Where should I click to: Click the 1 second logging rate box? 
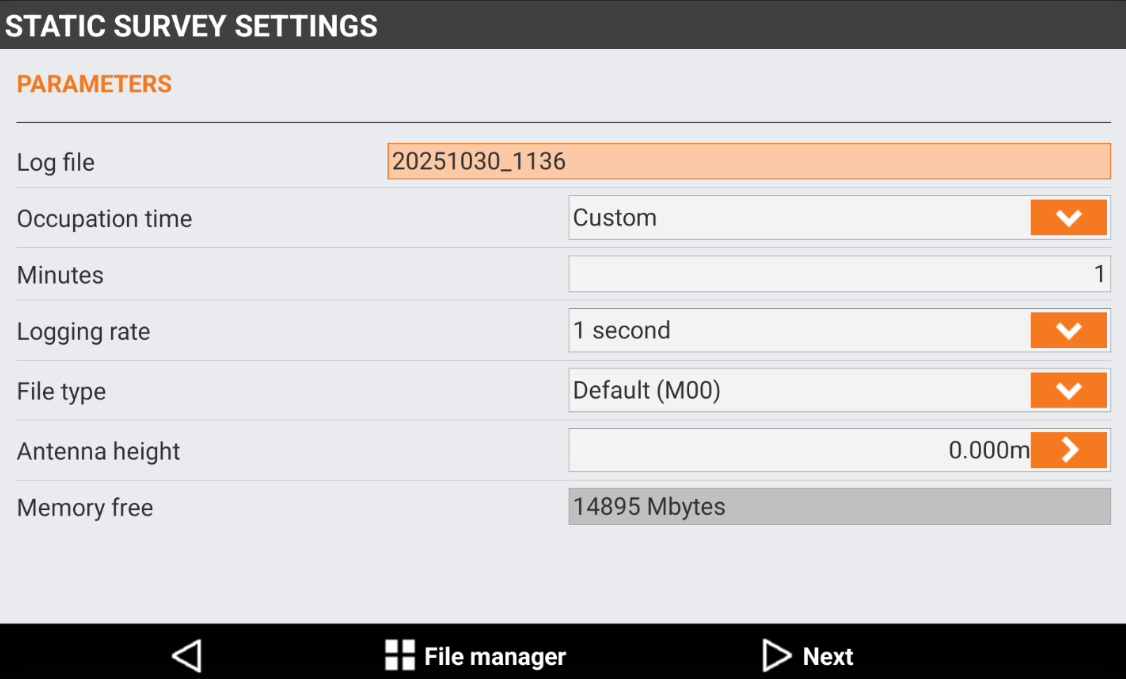[x=798, y=330]
